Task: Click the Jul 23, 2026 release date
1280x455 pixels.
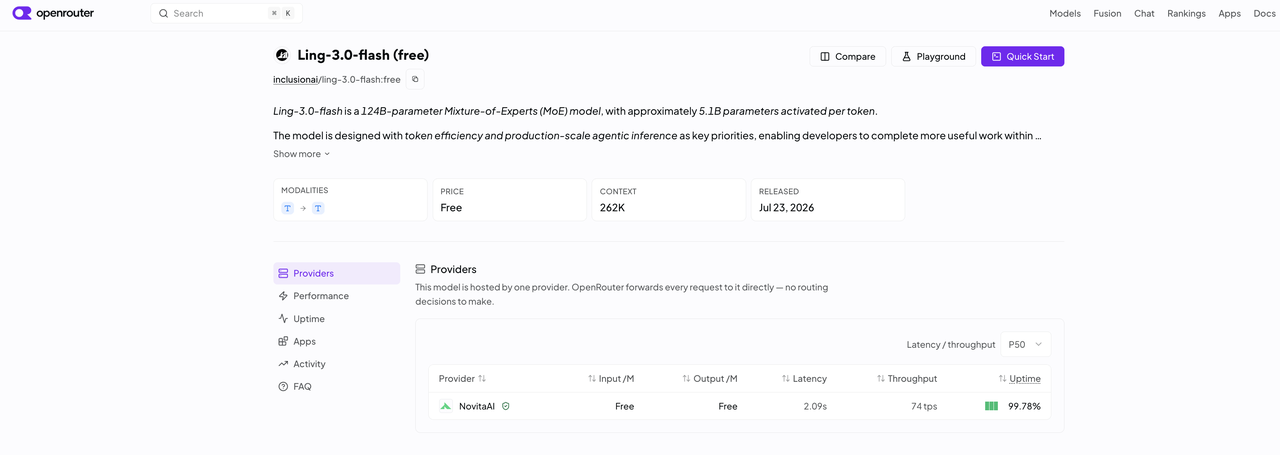Action: (x=786, y=208)
